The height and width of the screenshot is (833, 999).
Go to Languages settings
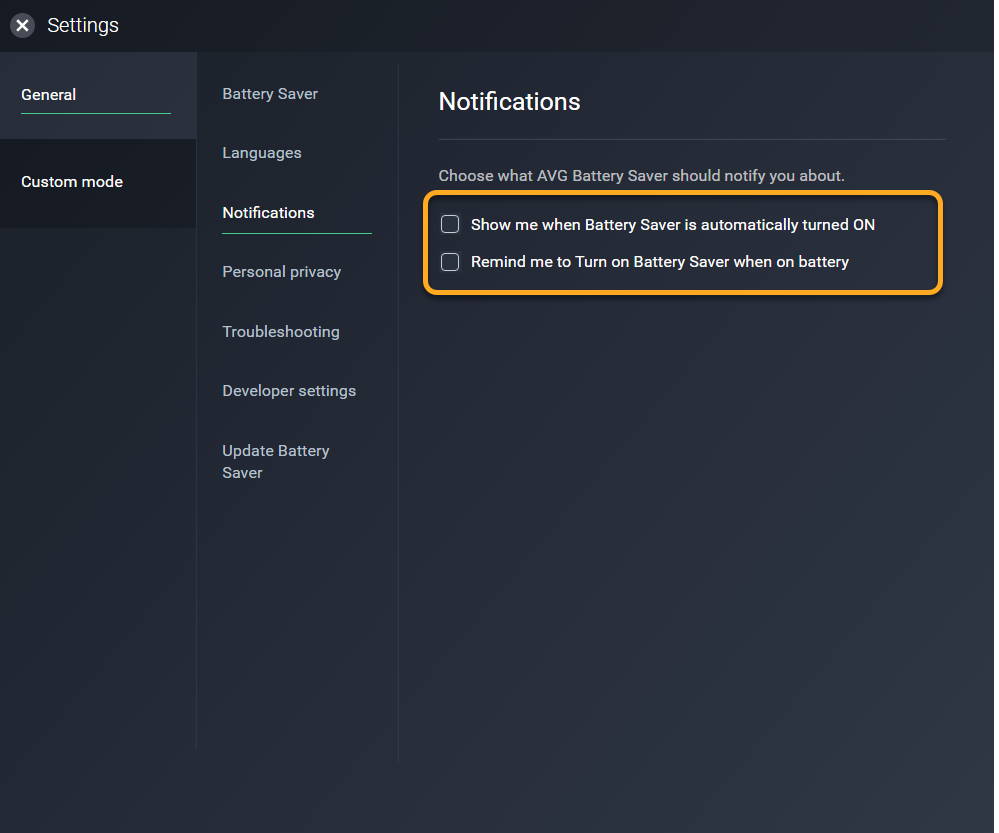coord(262,153)
